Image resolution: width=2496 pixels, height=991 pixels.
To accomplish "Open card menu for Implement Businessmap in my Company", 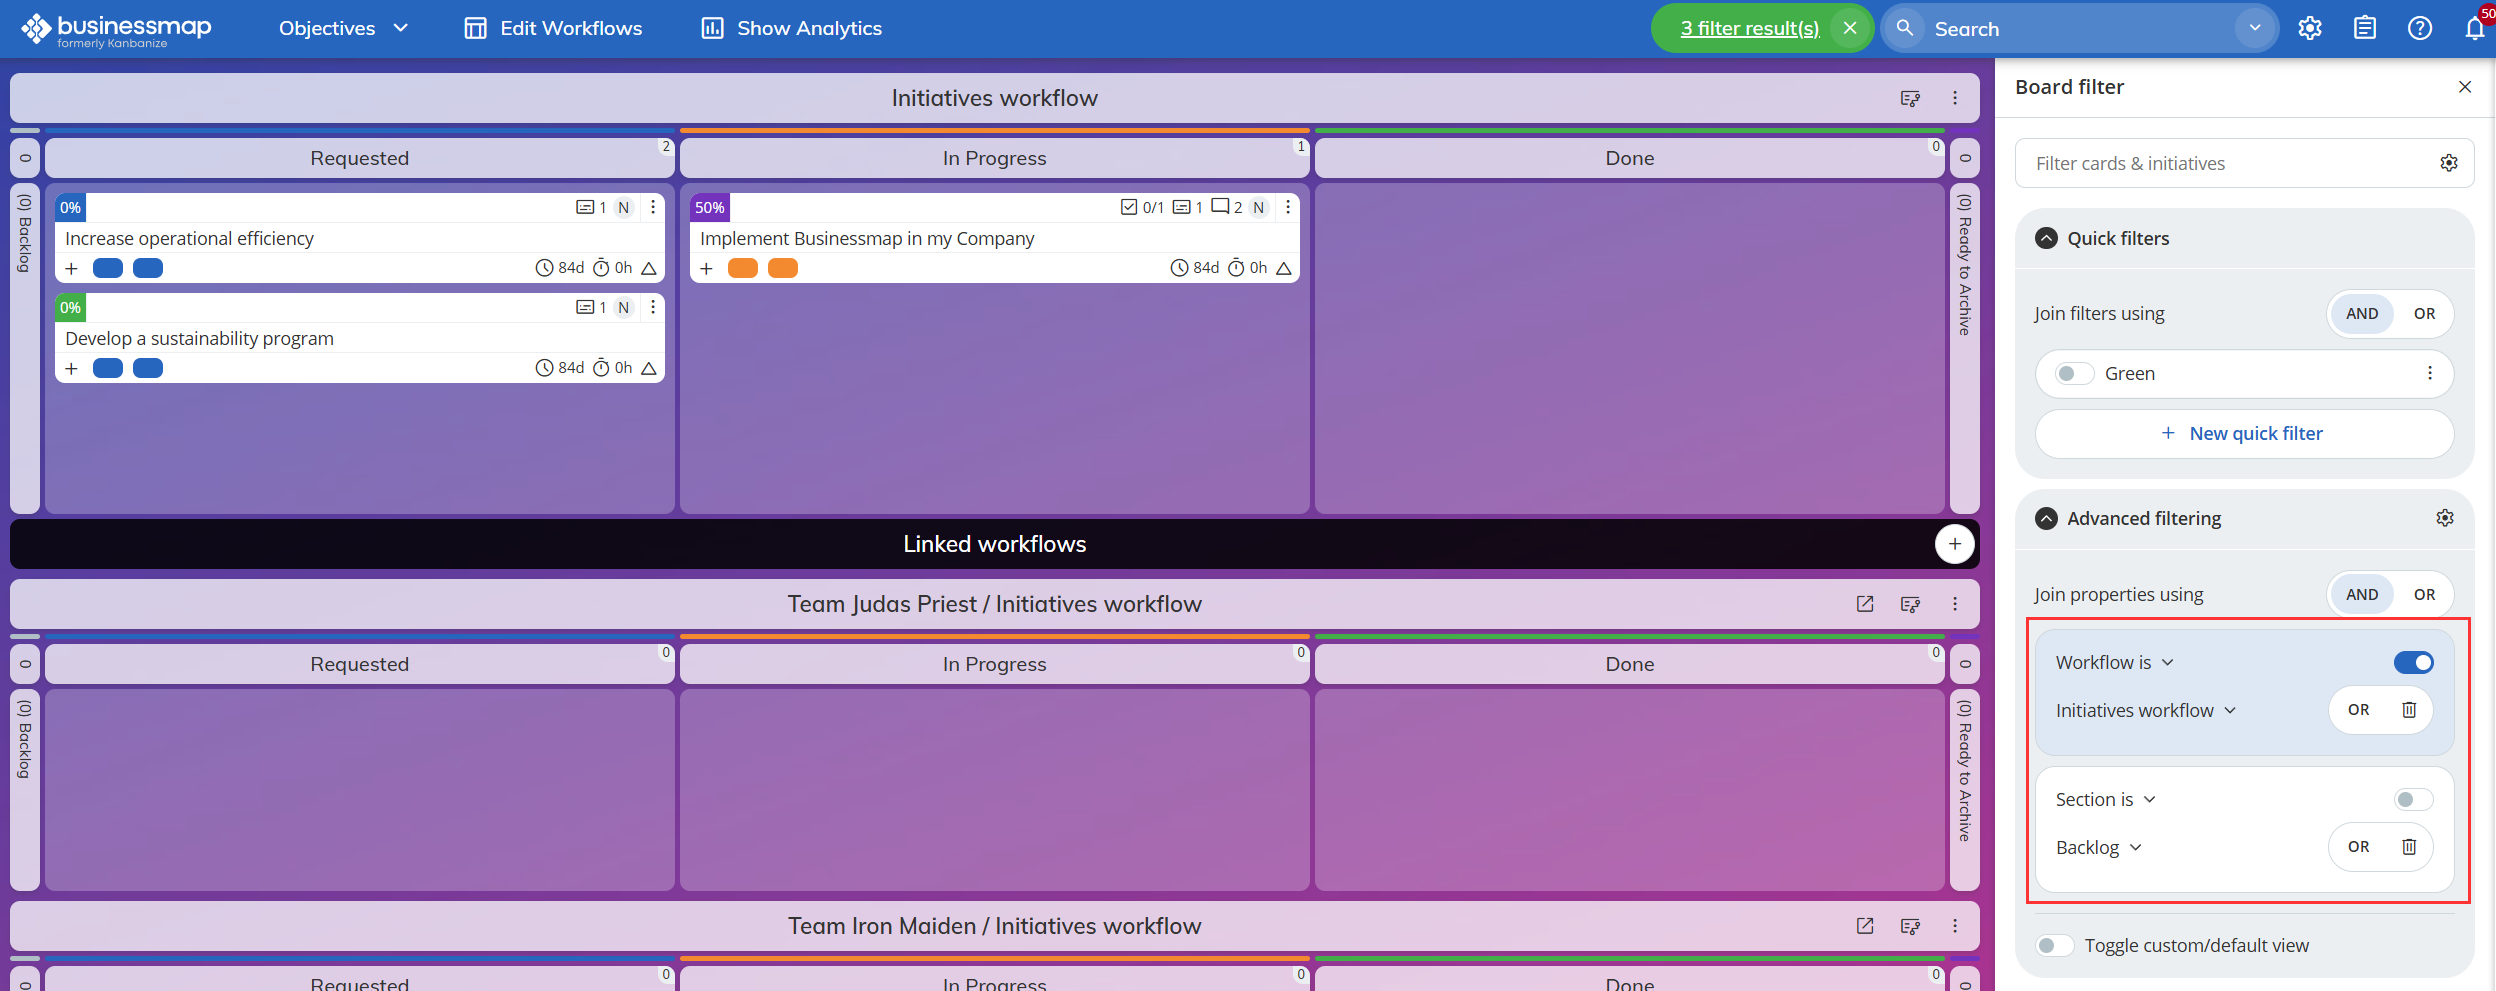I will coord(1288,207).
